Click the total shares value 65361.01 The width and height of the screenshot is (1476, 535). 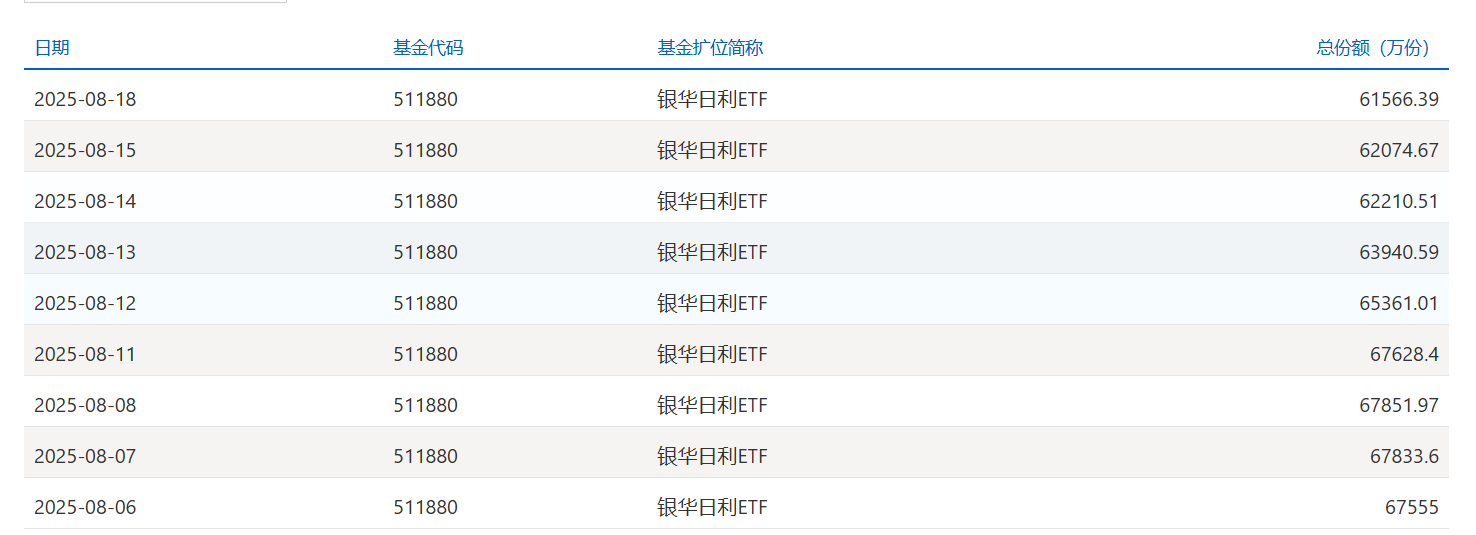1399,303
